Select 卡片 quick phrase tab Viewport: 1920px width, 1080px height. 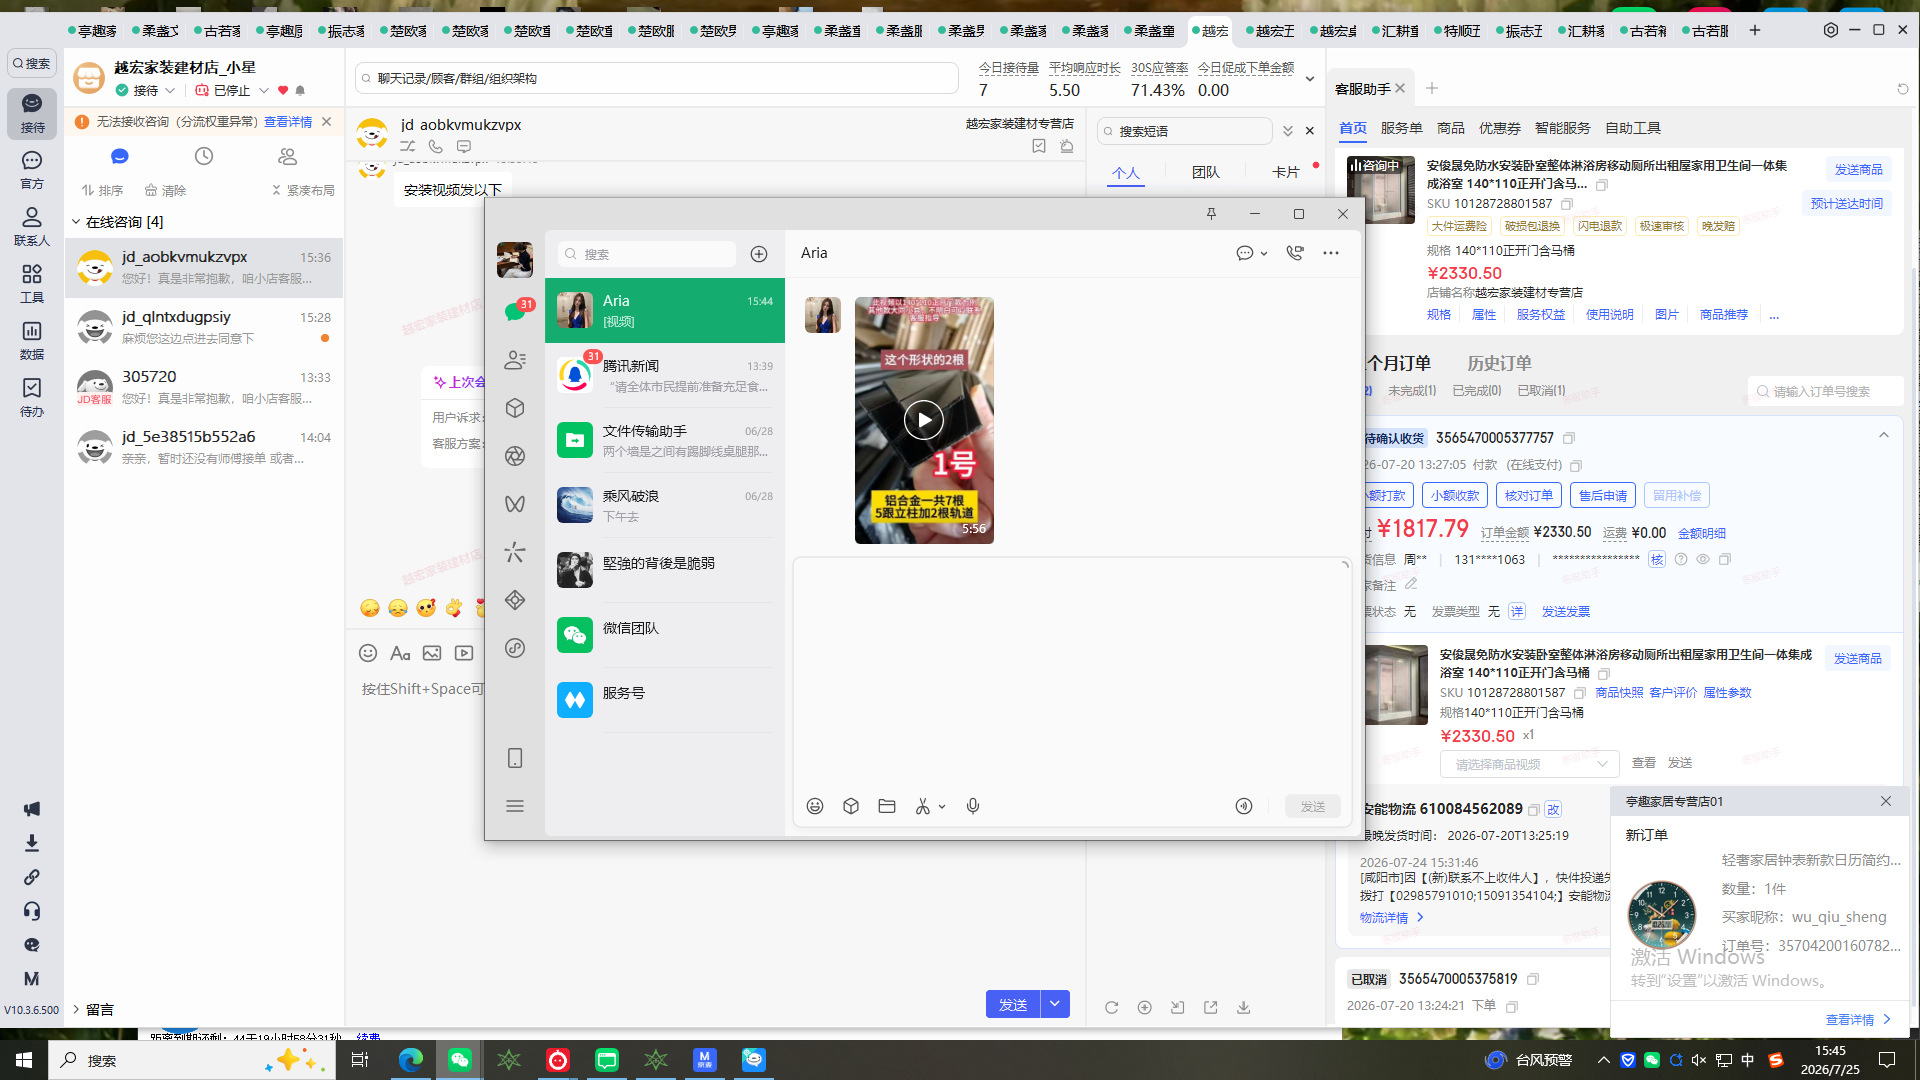(1286, 172)
